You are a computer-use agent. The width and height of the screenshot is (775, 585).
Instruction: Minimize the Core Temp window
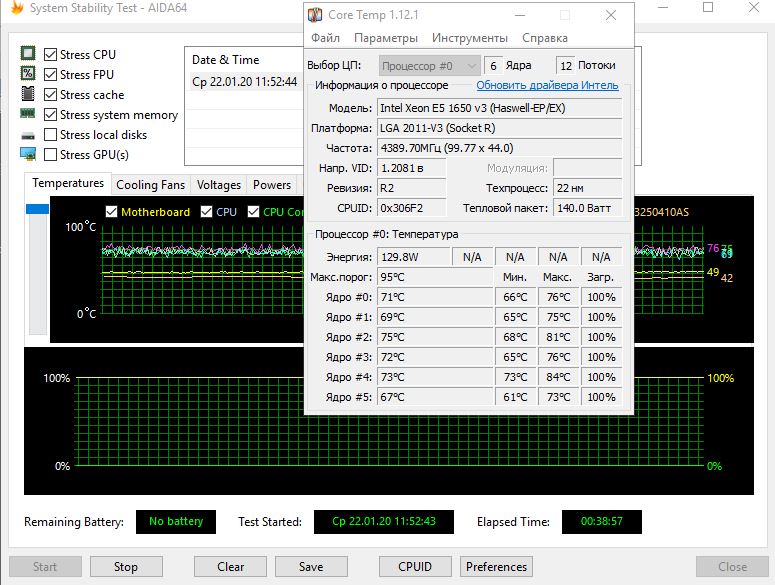point(520,15)
